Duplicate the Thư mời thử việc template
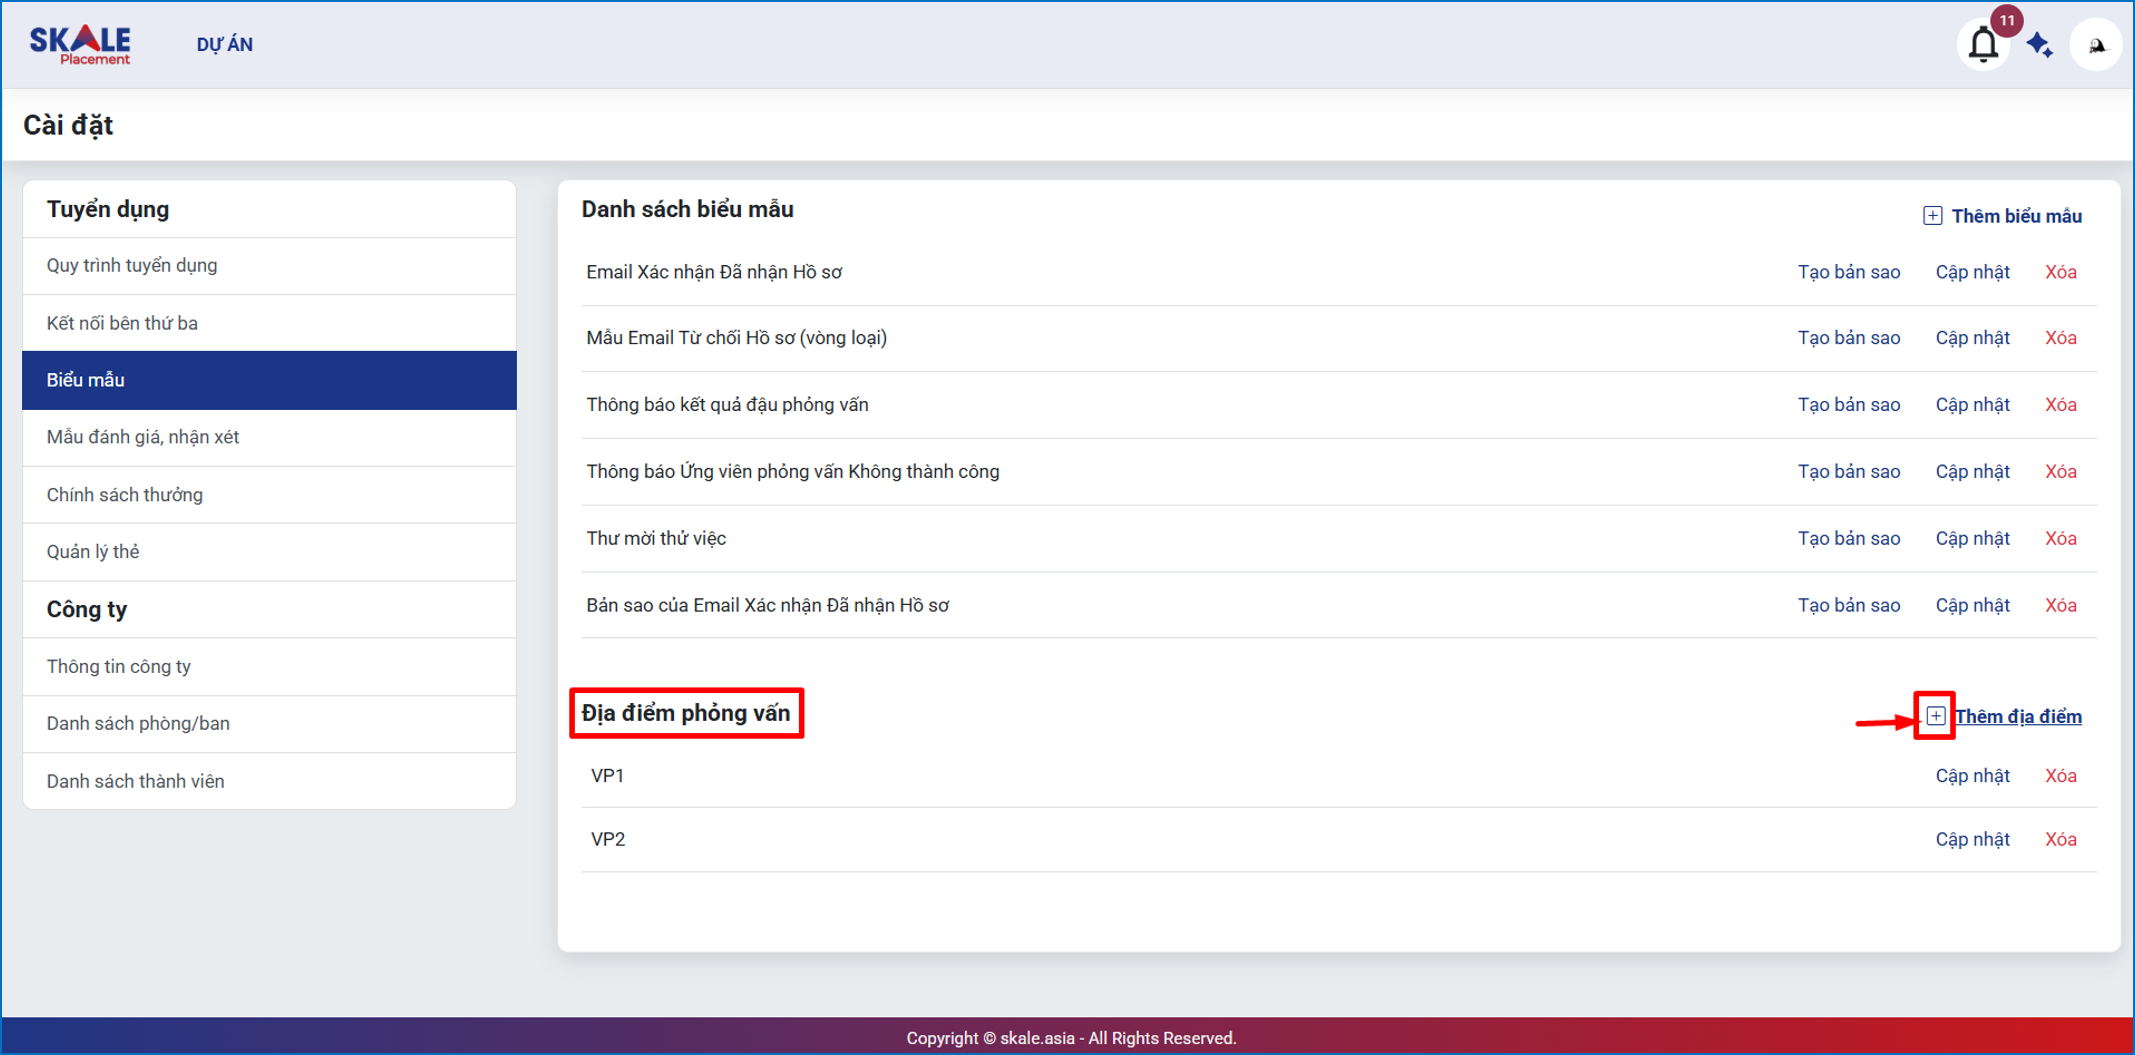The width and height of the screenshot is (2135, 1055). (x=1848, y=538)
